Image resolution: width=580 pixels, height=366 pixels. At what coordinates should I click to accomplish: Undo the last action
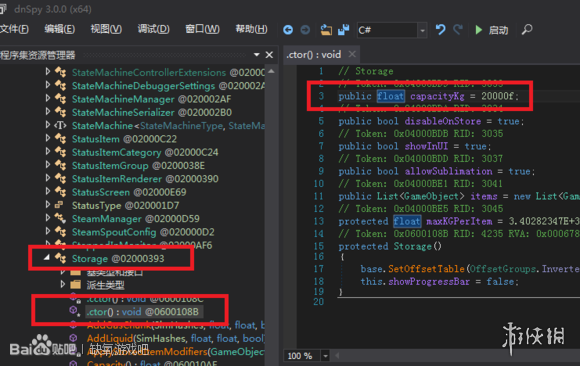tap(440, 30)
